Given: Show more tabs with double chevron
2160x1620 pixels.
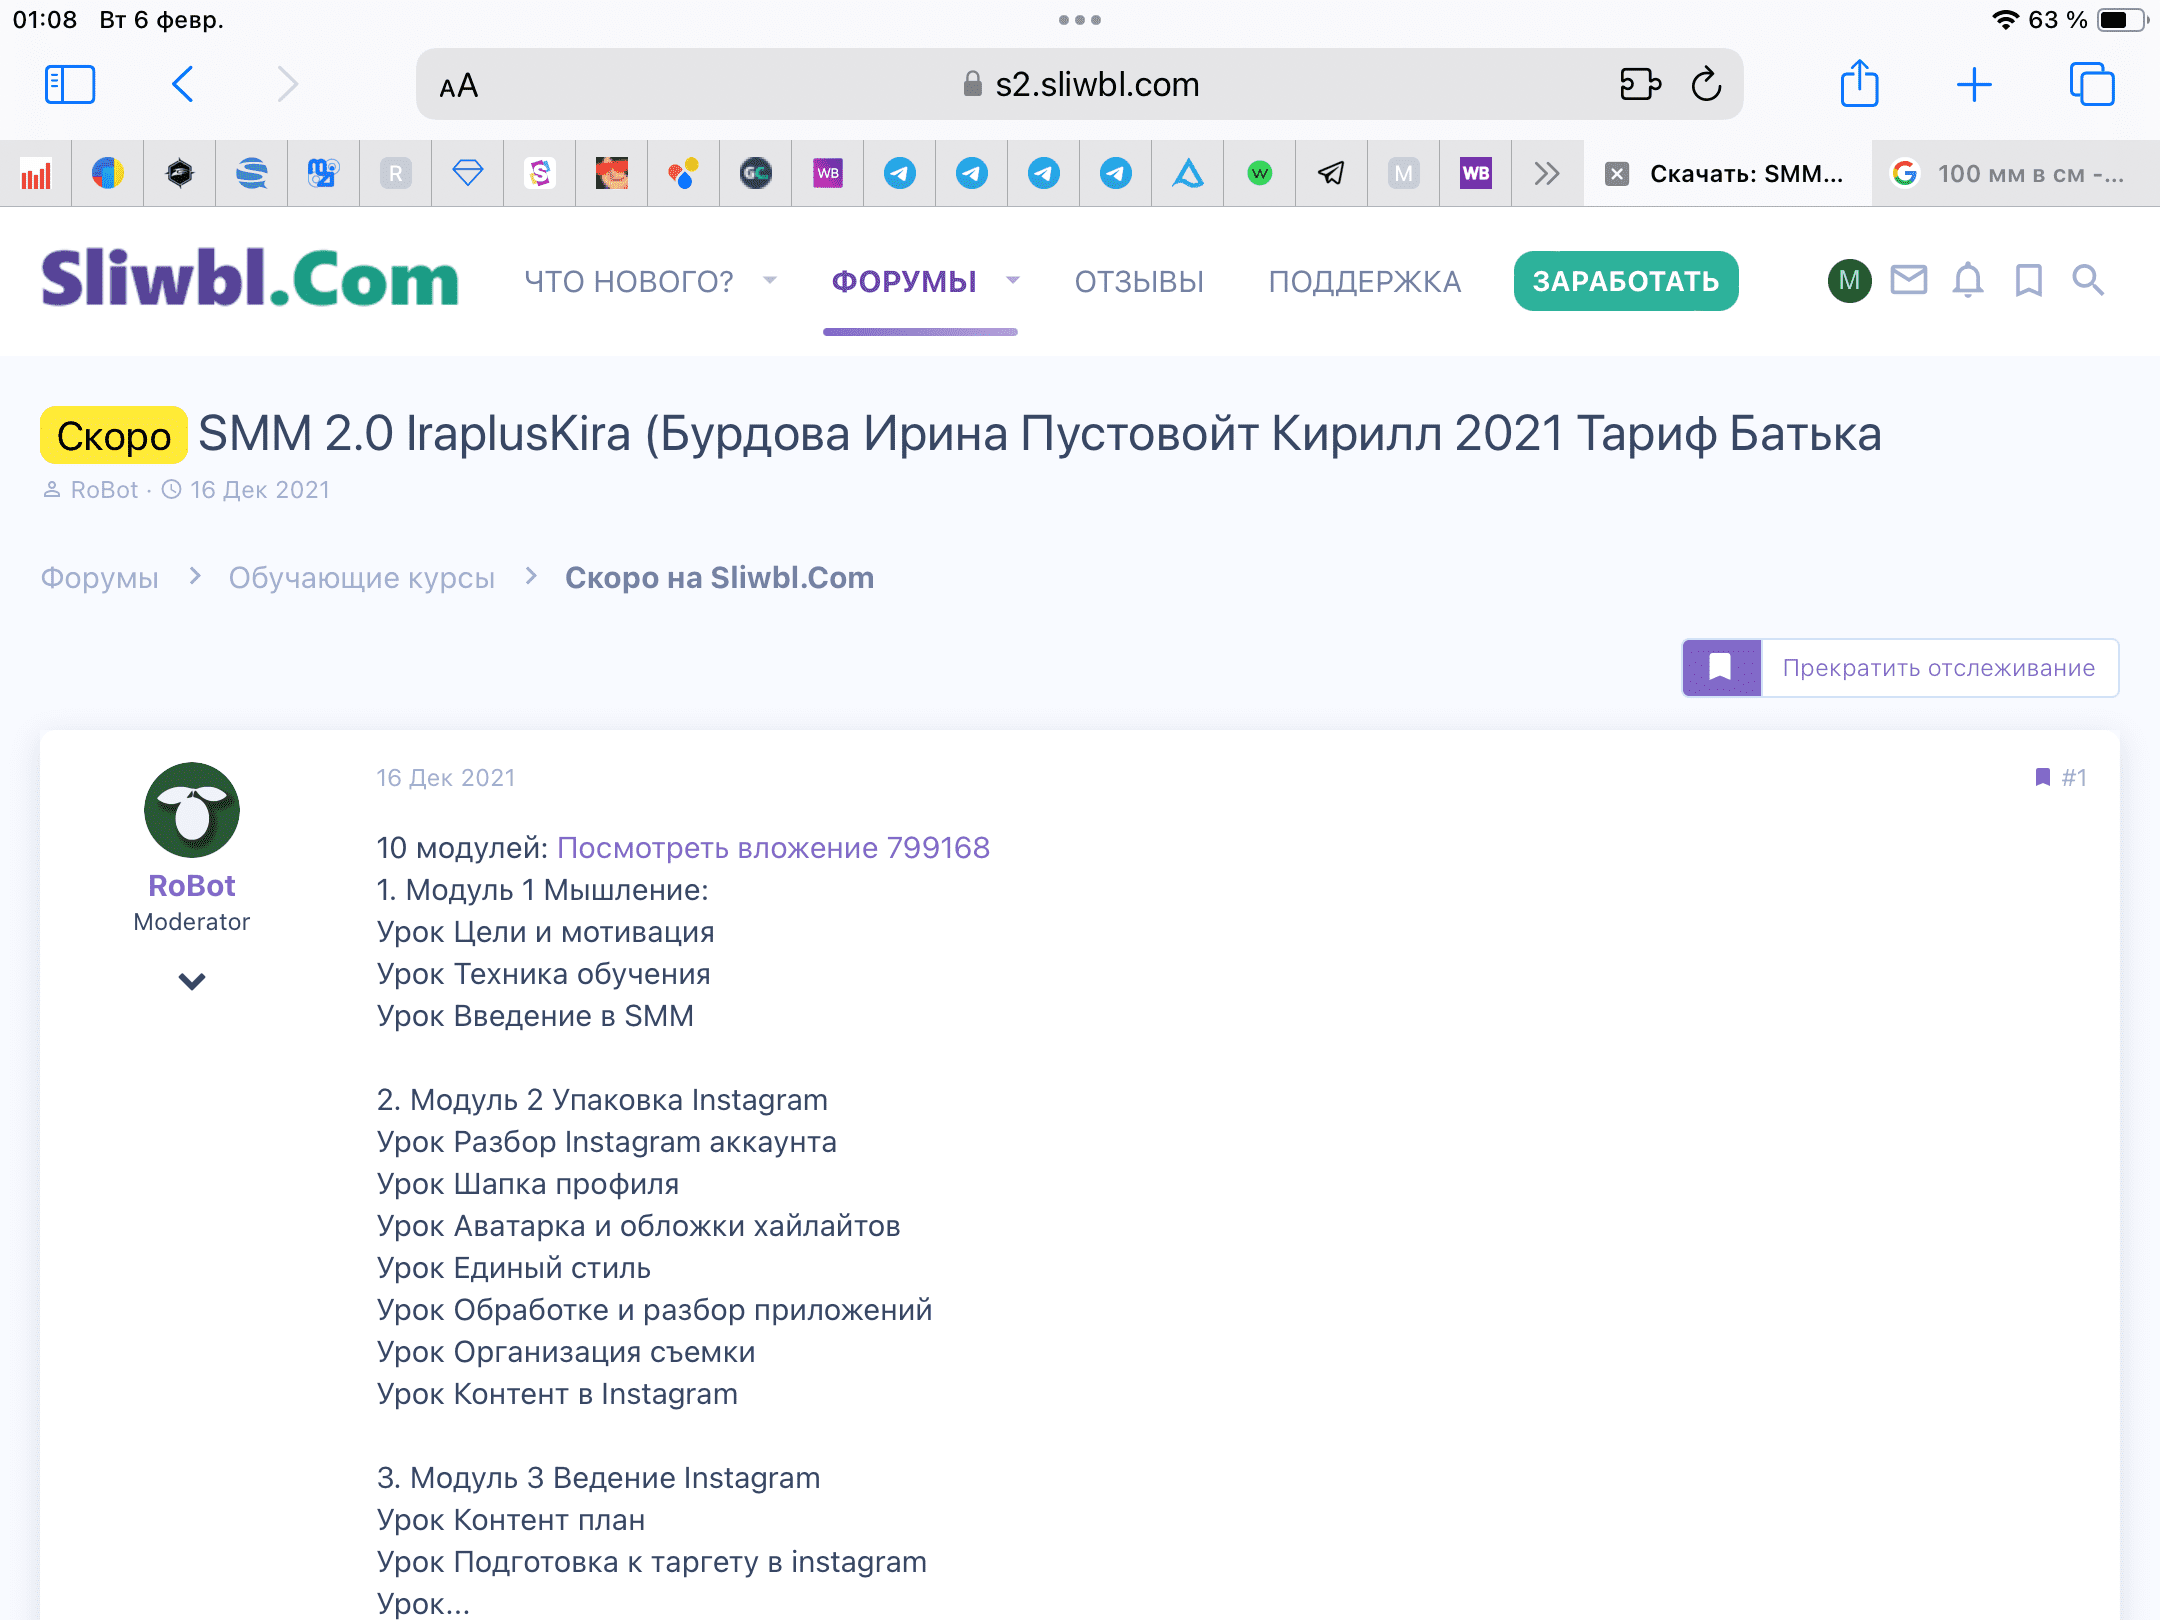Looking at the screenshot, I should [x=1547, y=174].
